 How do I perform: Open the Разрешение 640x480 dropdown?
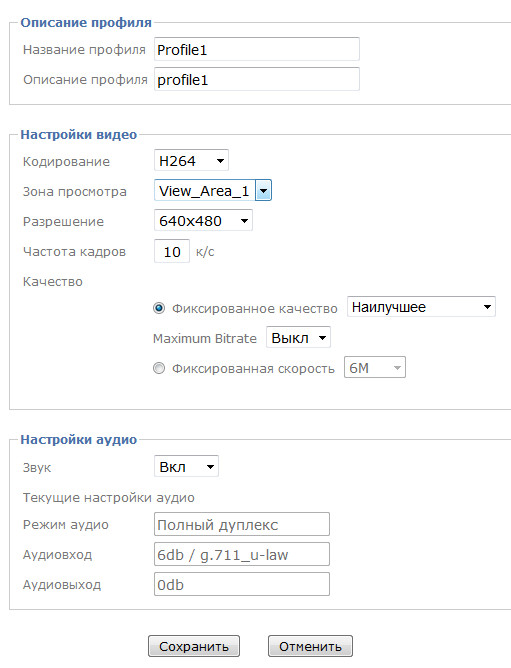(203, 221)
